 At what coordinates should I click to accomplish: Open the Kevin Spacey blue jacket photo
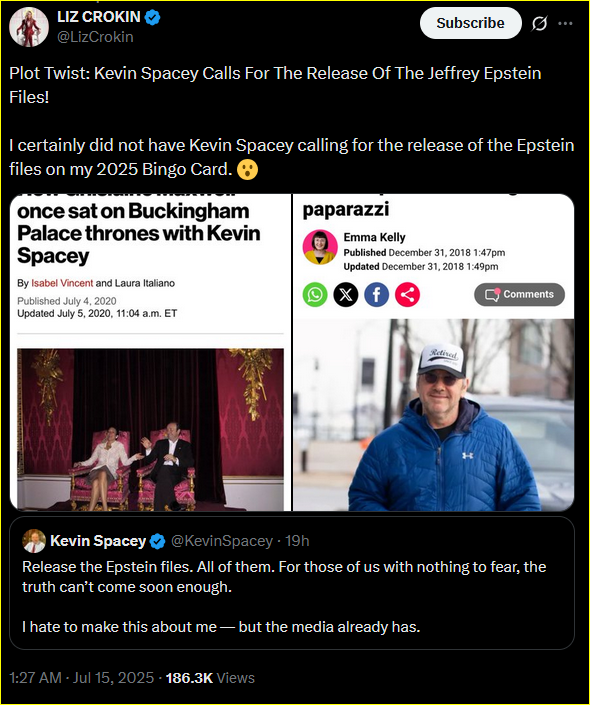[434, 415]
